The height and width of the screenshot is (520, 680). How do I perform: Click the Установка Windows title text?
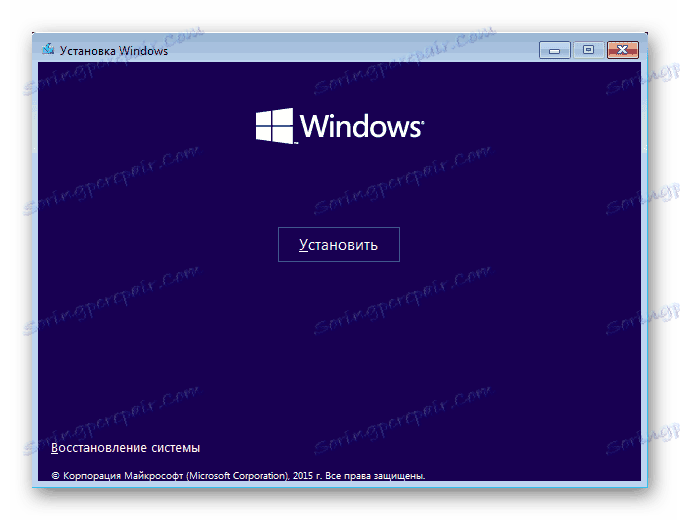(x=114, y=51)
